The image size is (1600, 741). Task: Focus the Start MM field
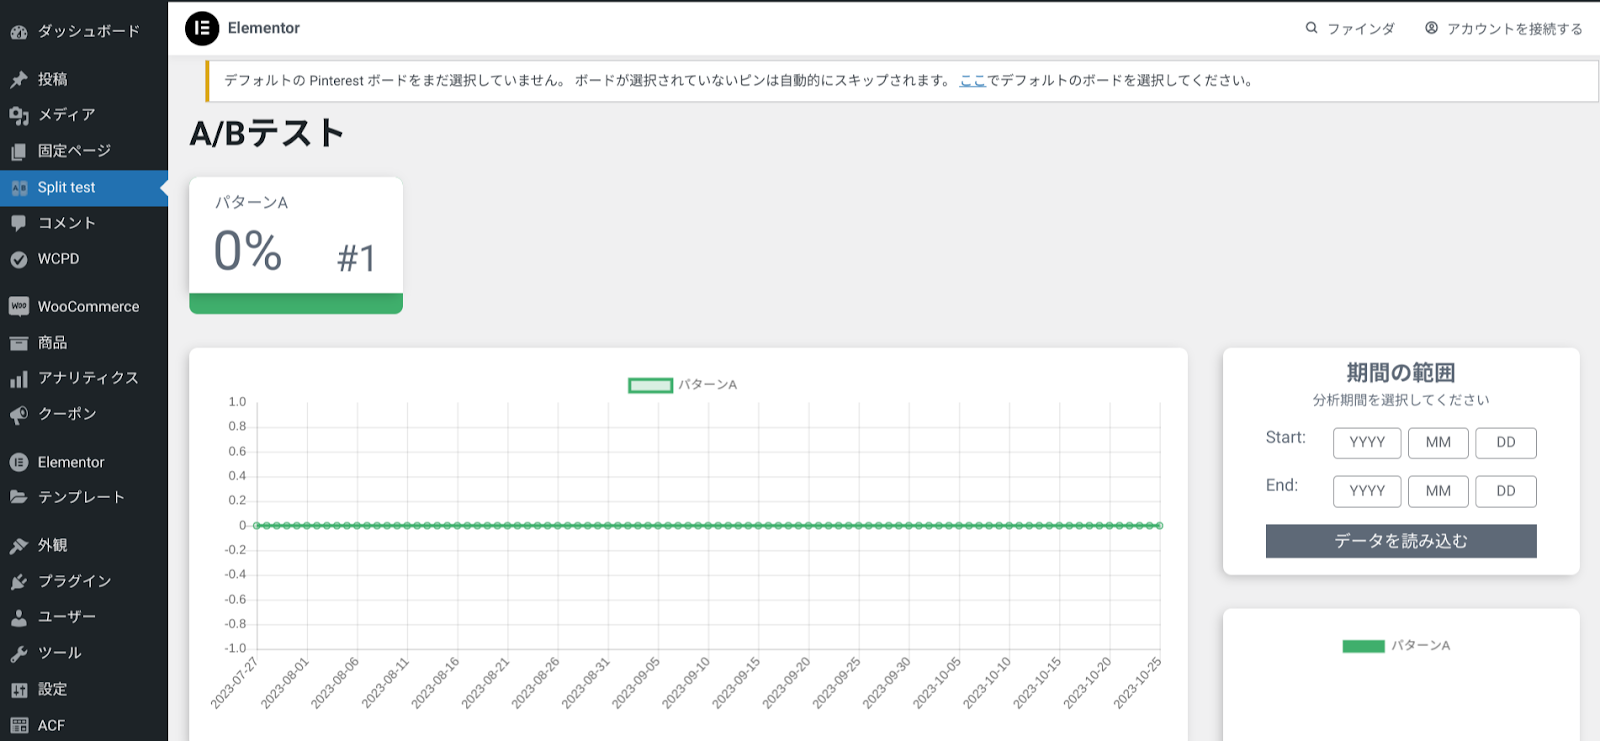(x=1438, y=443)
